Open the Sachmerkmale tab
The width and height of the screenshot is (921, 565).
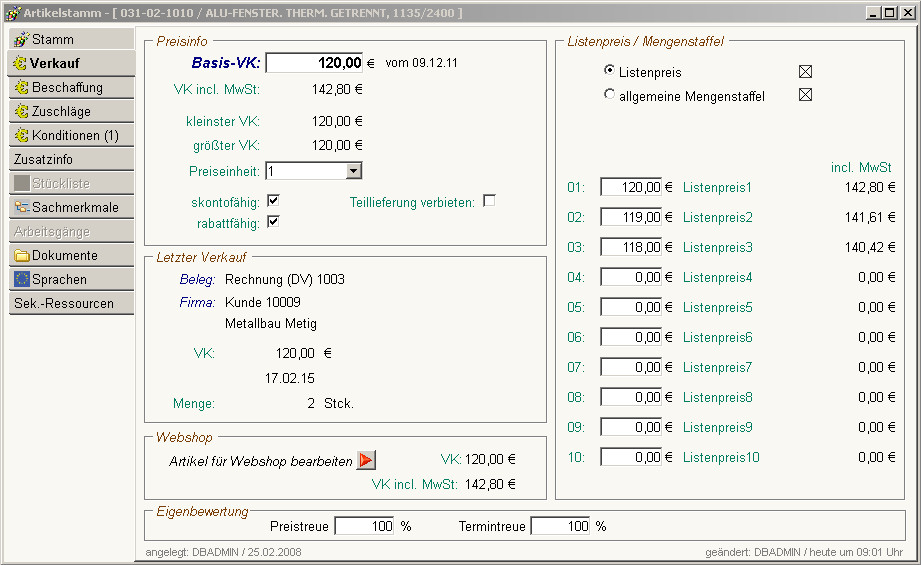72,208
